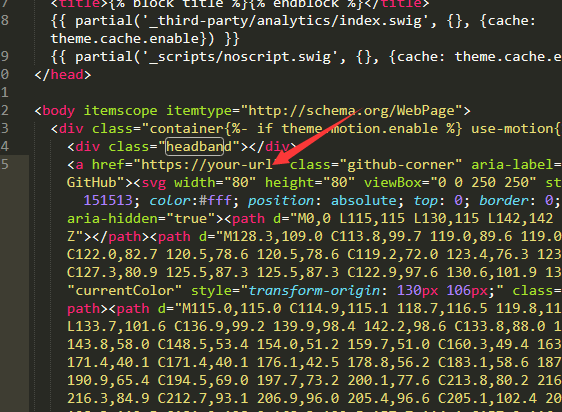Click path data 'M0,0 L115,115'
The image size is (562, 412).
351,218
